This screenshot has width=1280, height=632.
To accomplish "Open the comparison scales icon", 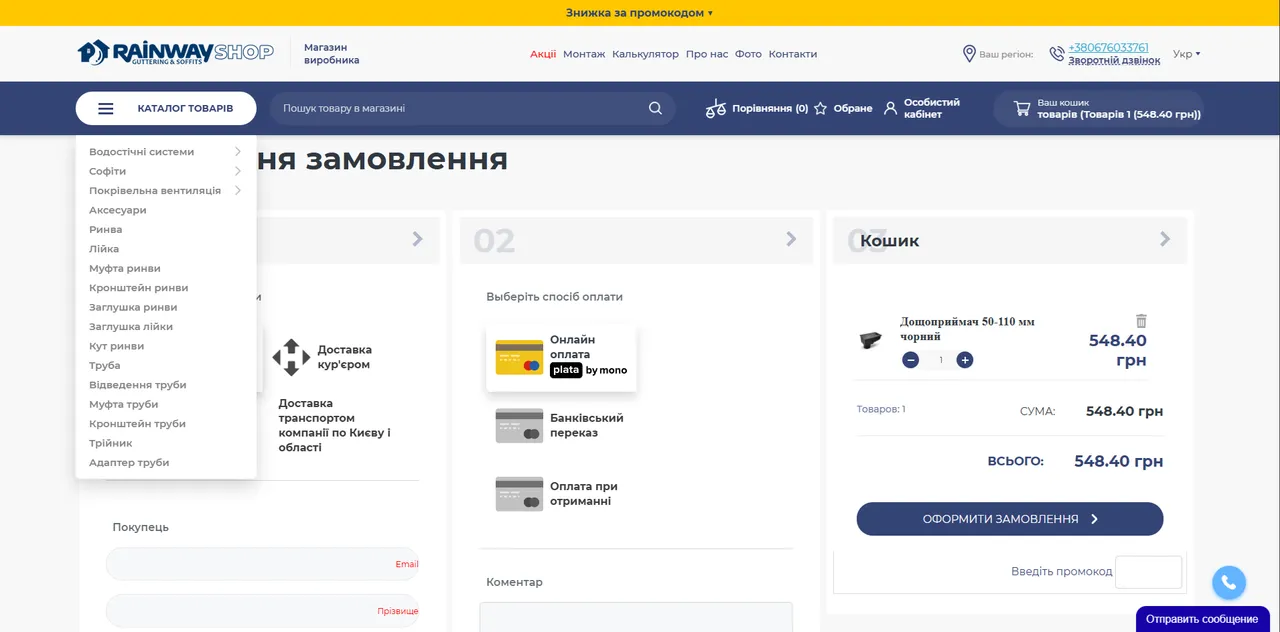I will 716,108.
